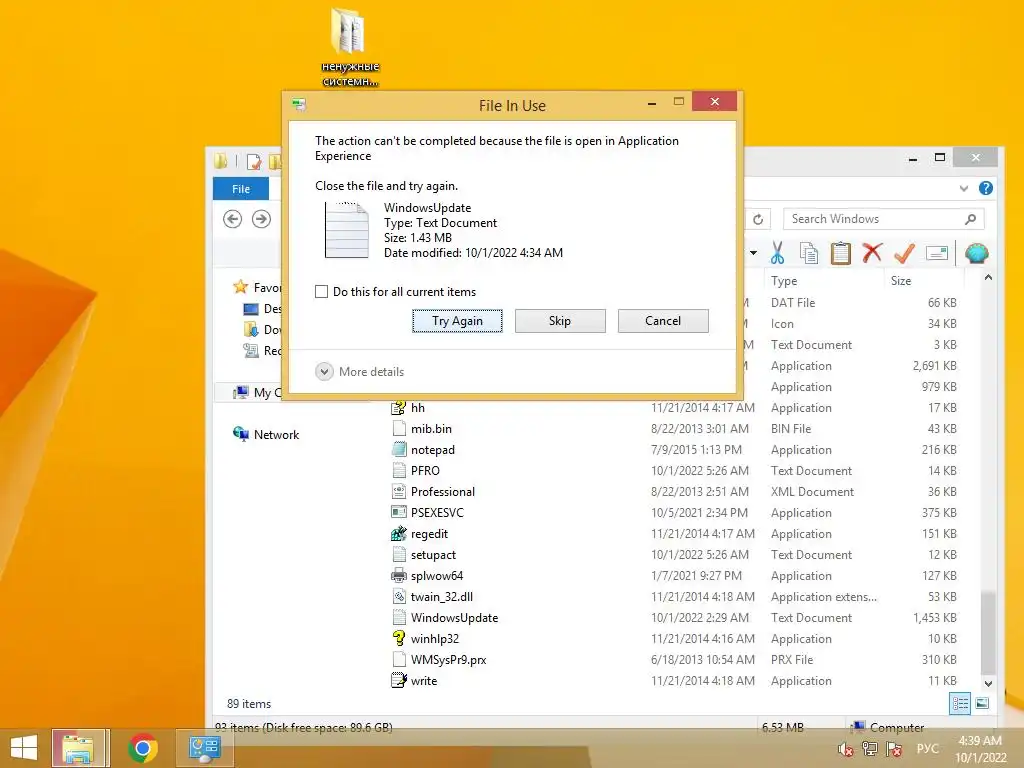Image resolution: width=1024 pixels, height=768 pixels.
Task: Select the WMSysPr9.prx file
Action: 673,660
